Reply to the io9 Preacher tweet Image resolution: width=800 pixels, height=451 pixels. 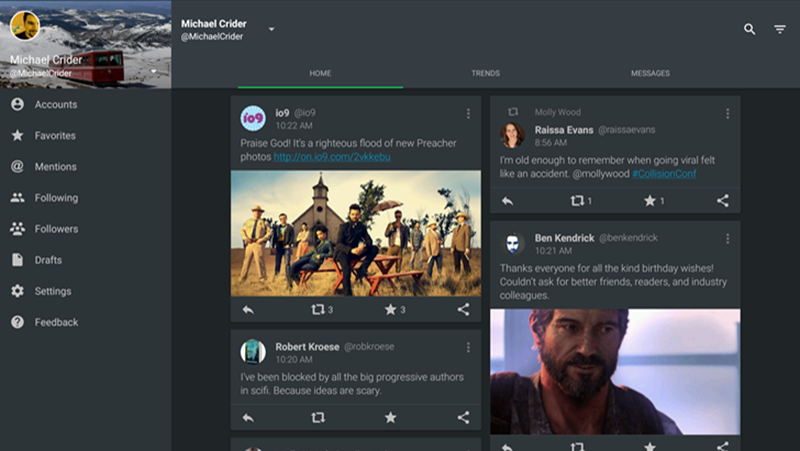coord(248,310)
